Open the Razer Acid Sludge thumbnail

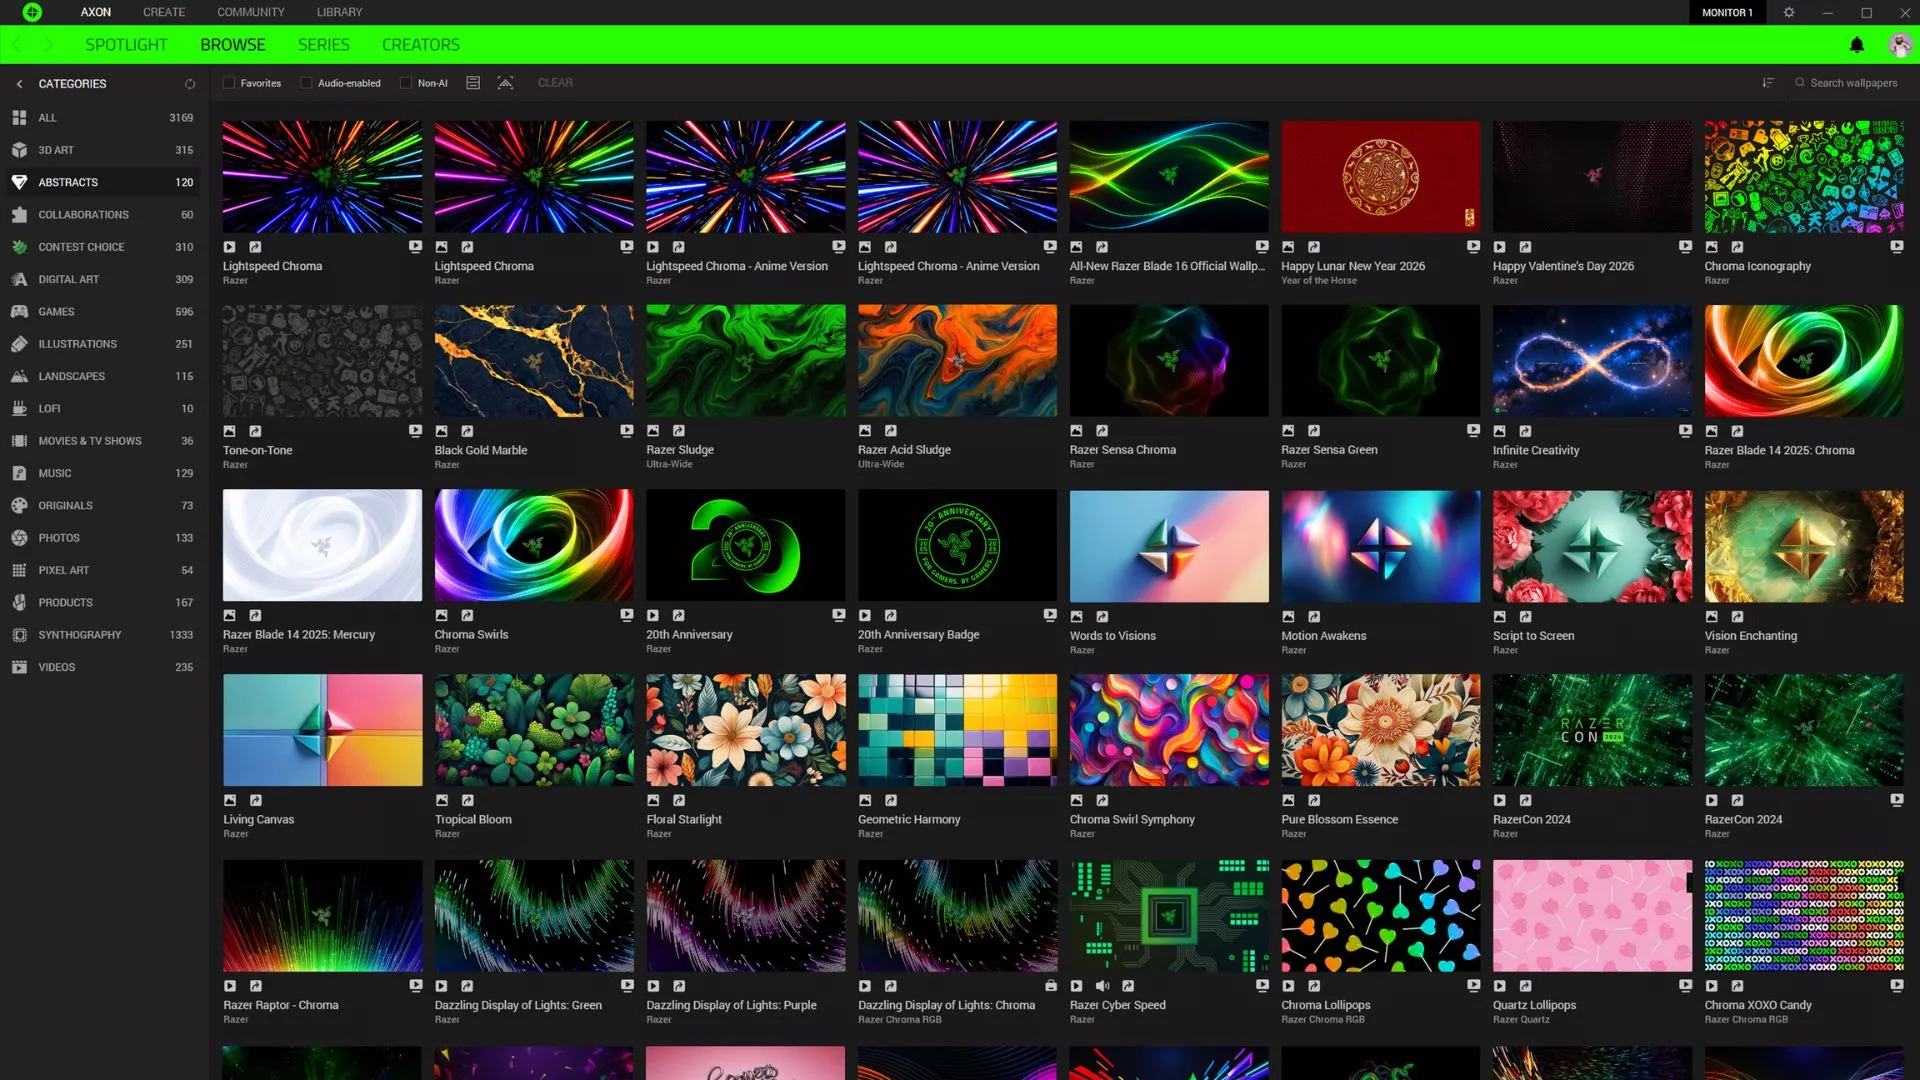tap(957, 361)
